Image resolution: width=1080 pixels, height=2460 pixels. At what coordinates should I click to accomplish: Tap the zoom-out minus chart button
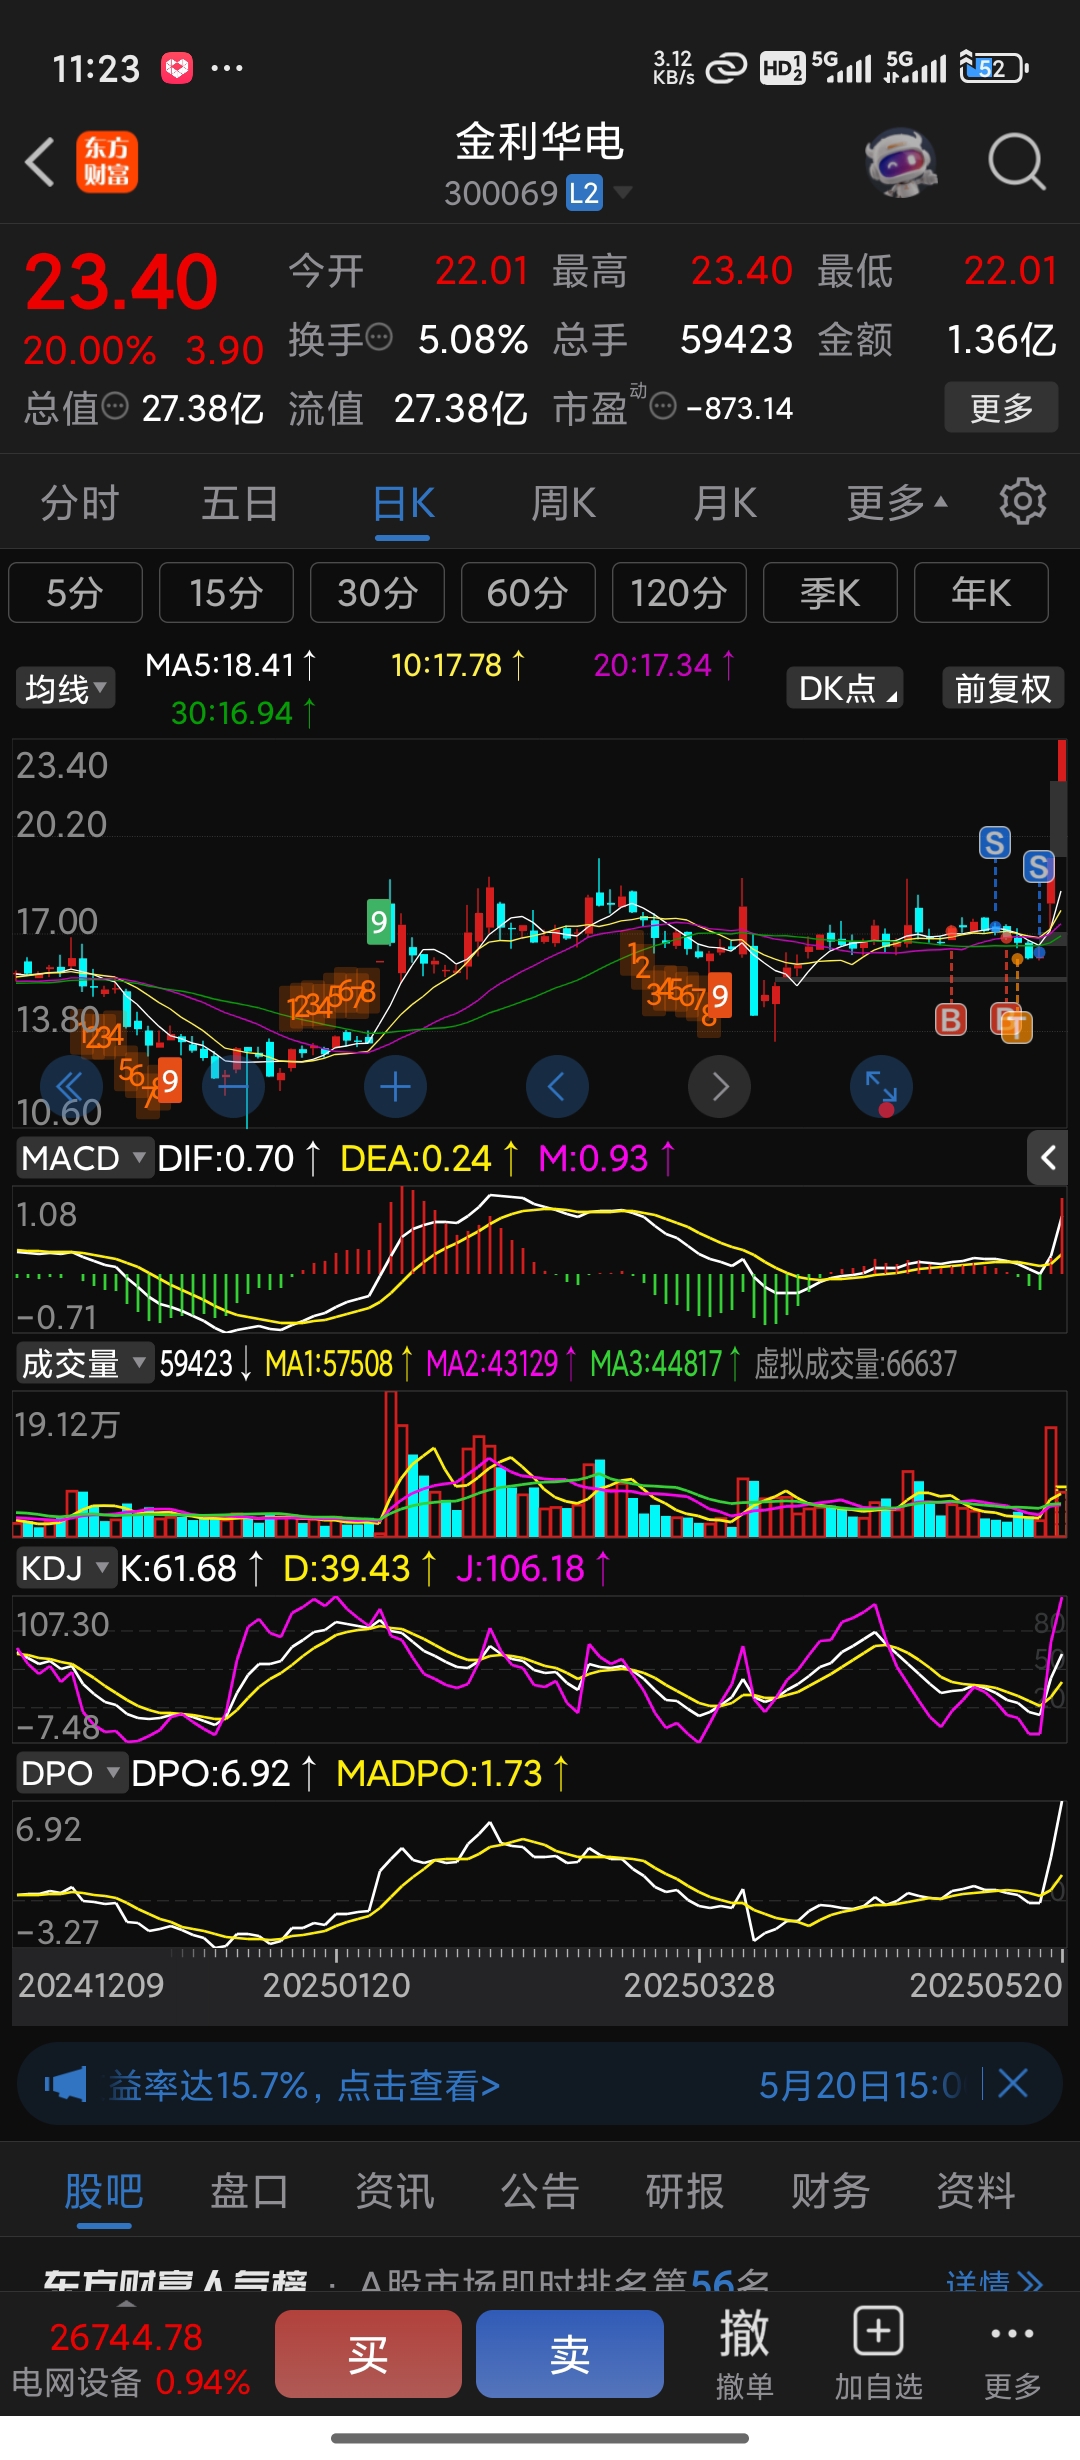pos(233,1086)
